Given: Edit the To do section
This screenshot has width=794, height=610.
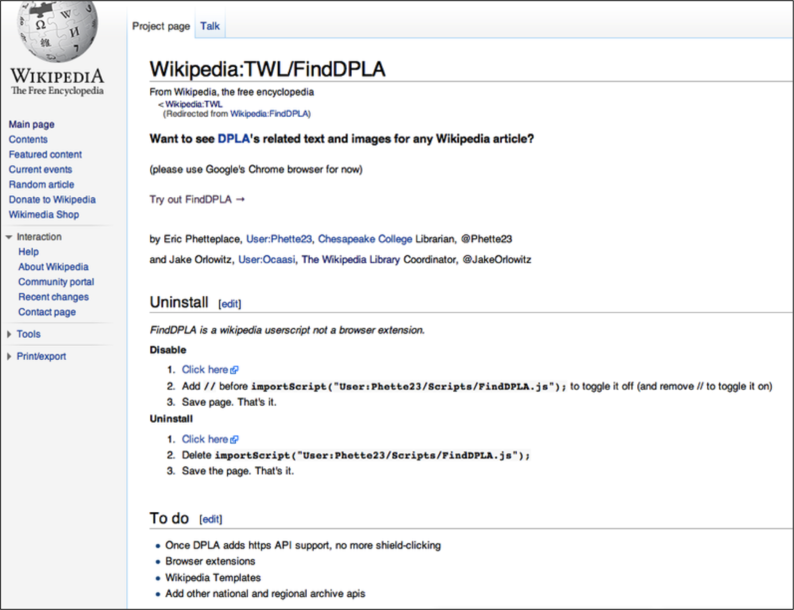Looking at the screenshot, I should click(211, 519).
